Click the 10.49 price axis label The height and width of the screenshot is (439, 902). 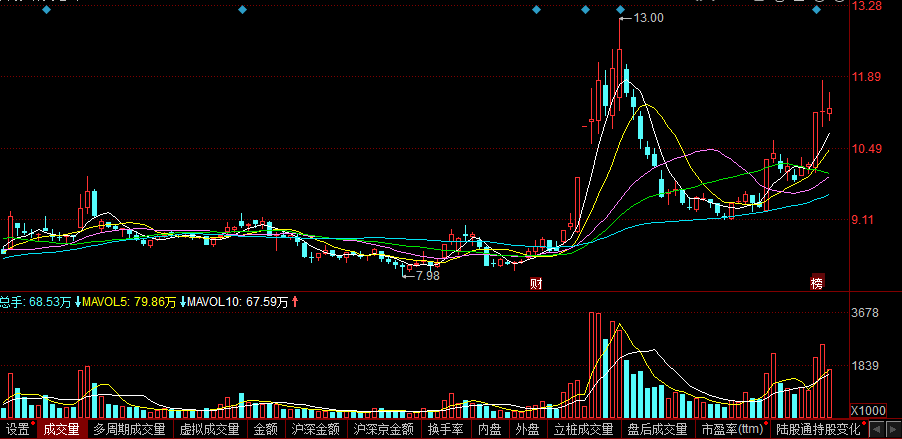(867, 149)
